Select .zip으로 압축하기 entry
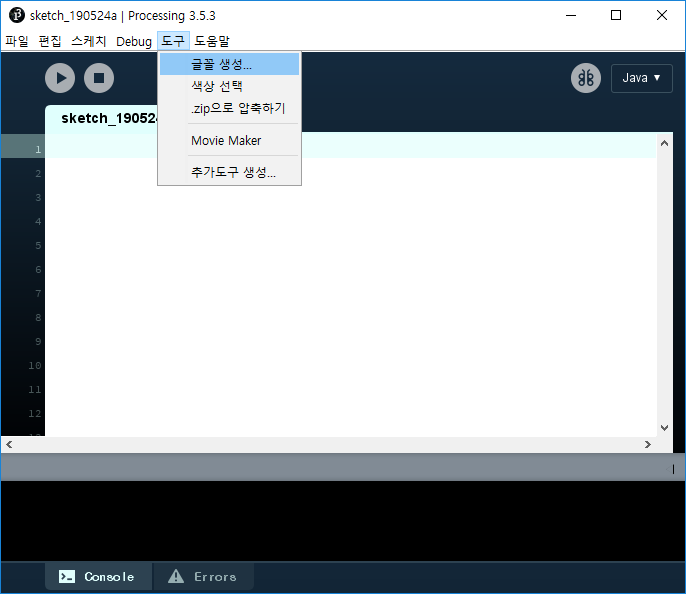 pos(229,108)
